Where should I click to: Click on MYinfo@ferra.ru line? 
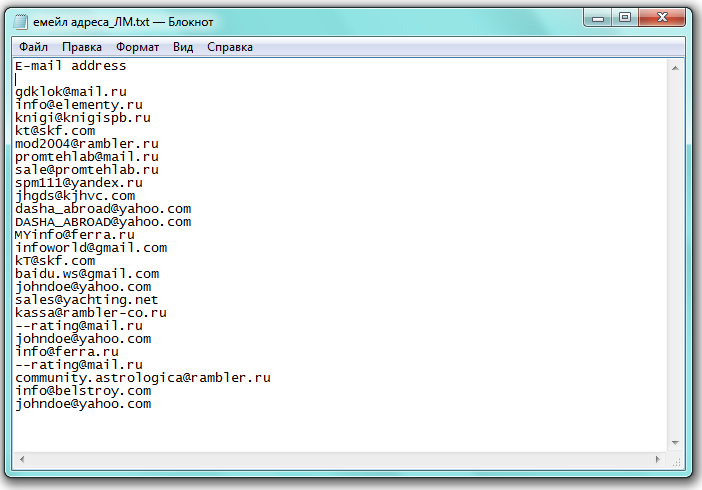click(x=75, y=235)
